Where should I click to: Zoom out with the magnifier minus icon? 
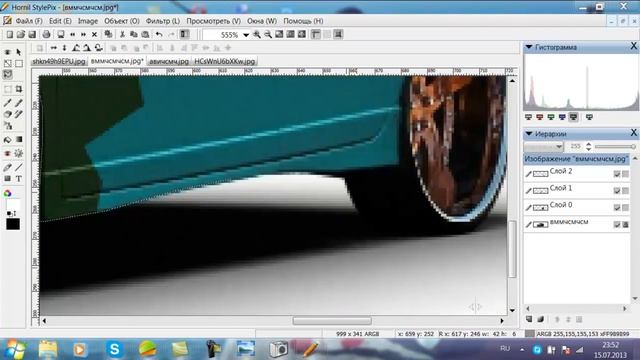point(268,35)
